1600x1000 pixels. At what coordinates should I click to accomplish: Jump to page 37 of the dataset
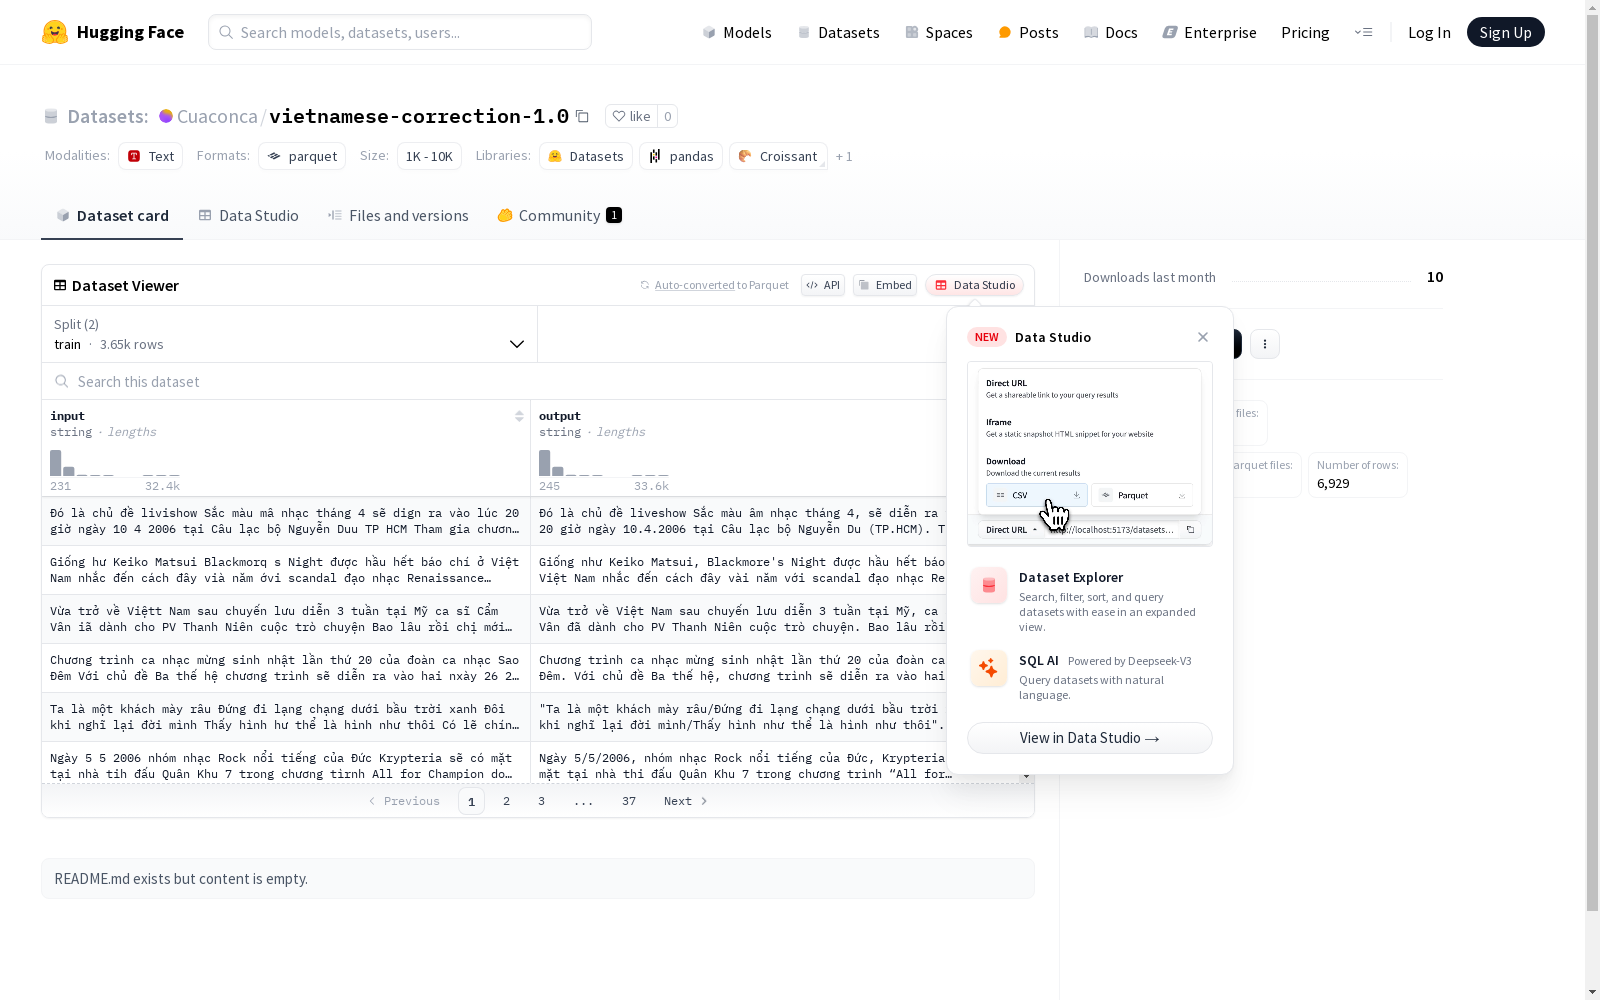coord(629,801)
